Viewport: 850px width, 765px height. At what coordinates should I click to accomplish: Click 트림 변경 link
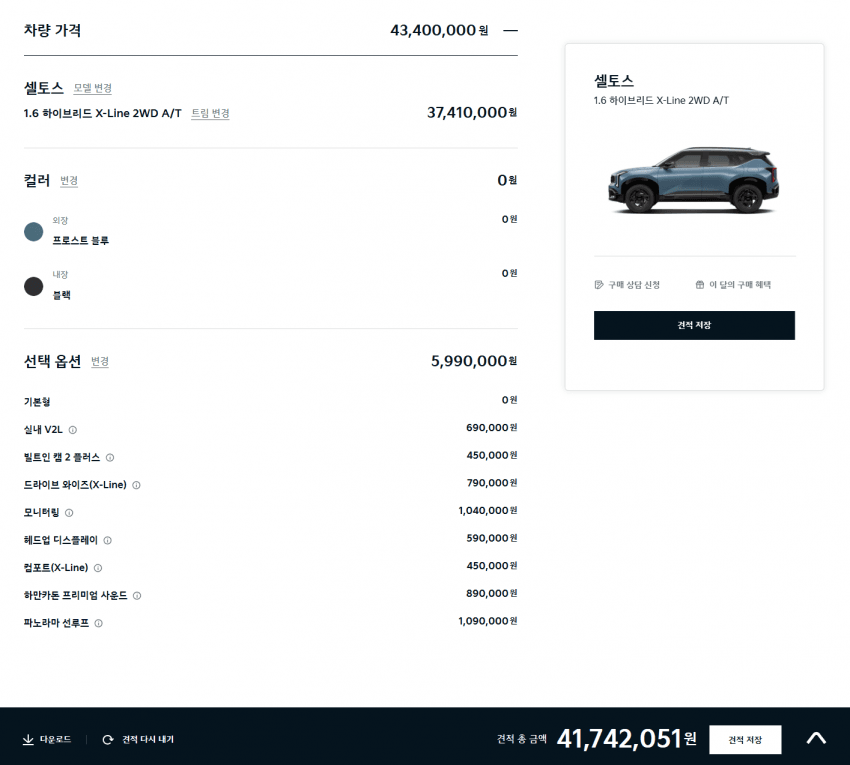pos(210,113)
